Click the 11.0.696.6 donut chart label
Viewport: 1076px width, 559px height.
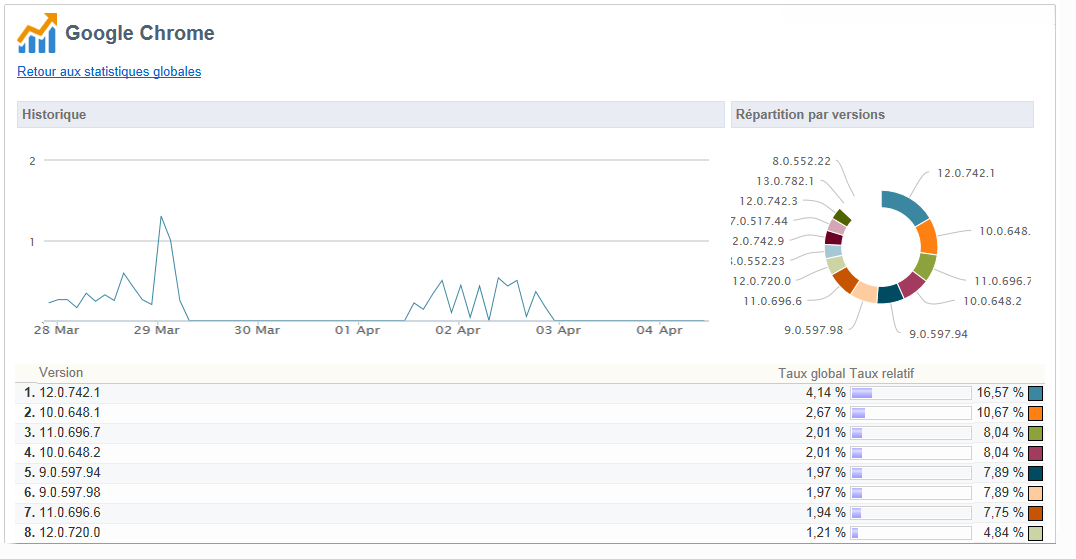tap(773, 301)
